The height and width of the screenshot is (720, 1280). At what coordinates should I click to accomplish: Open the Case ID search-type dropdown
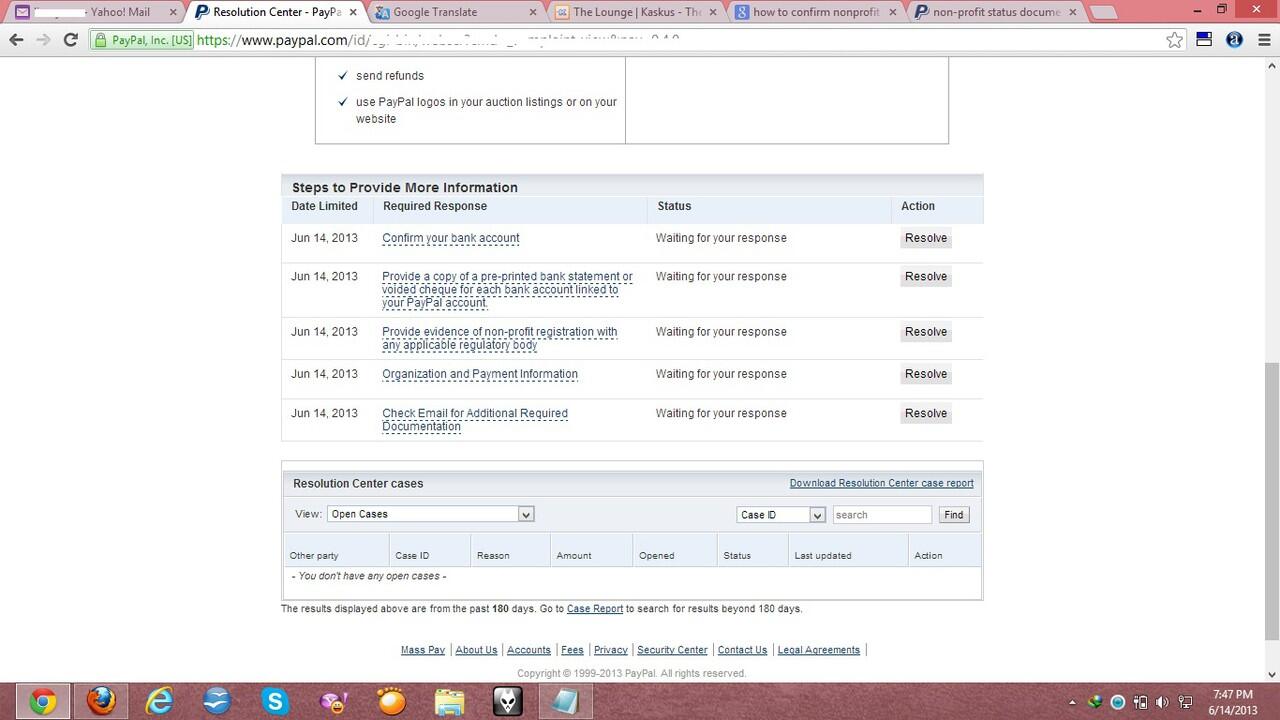[781, 515]
